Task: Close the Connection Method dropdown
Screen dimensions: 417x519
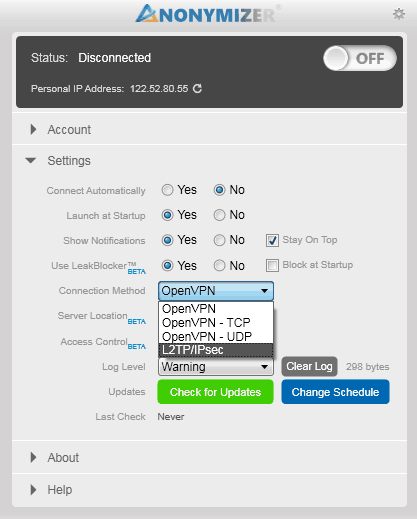Action: (x=216, y=291)
